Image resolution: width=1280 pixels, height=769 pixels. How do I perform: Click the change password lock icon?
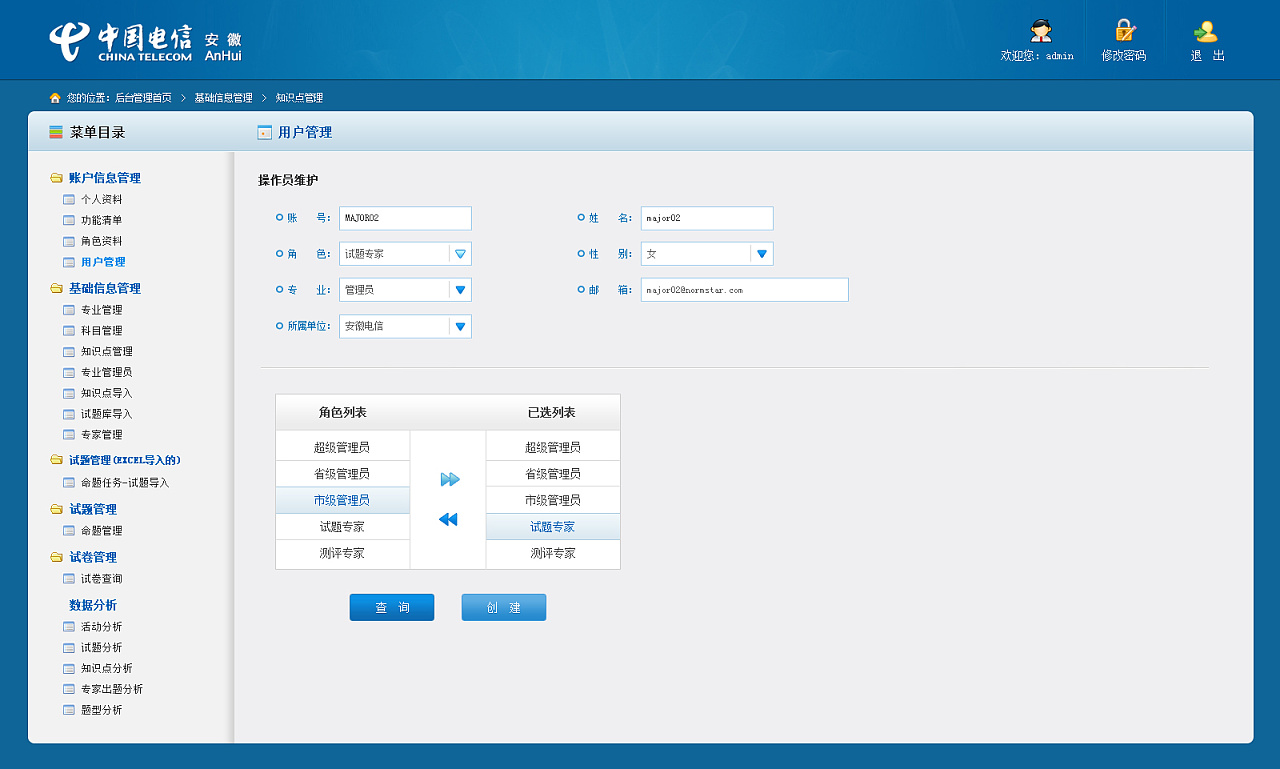tap(1125, 31)
